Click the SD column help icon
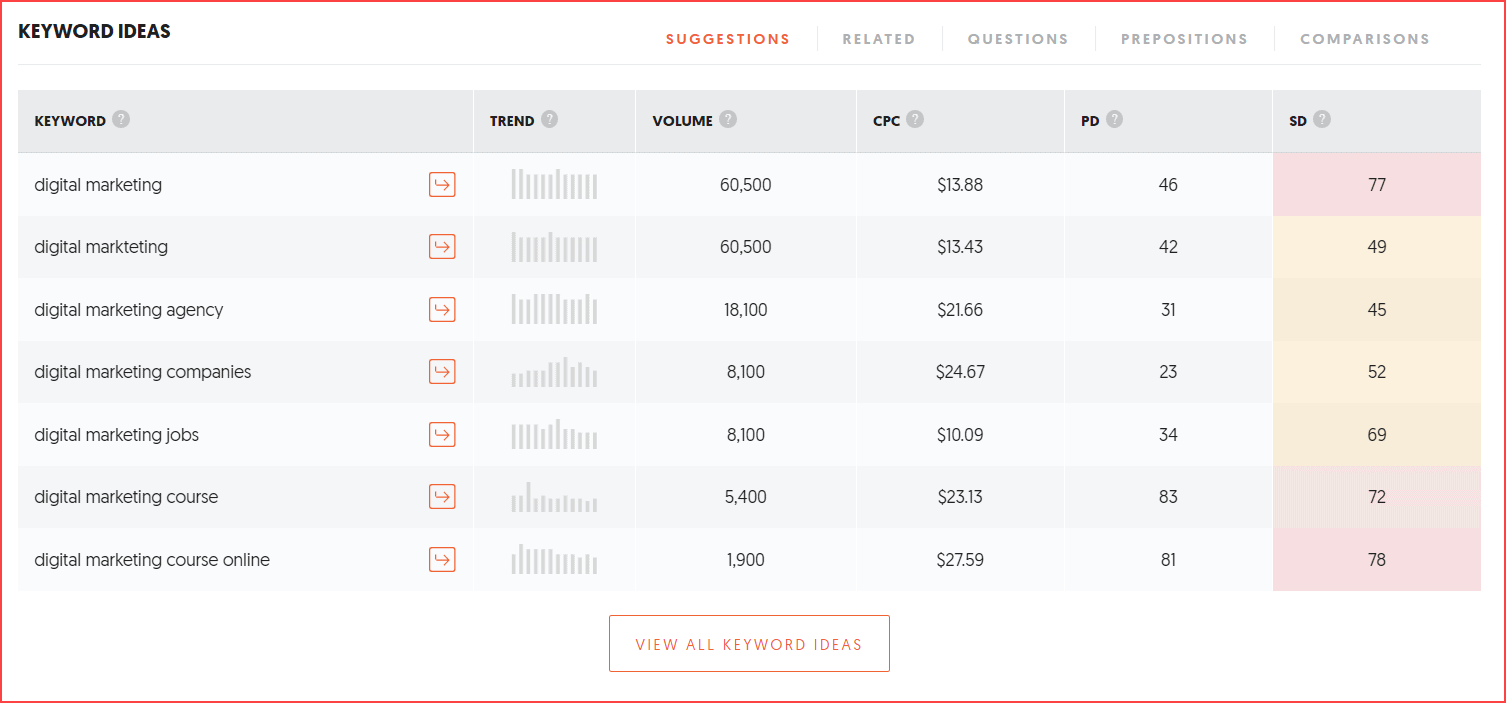Viewport: 1506px width, 703px height. tap(1322, 120)
